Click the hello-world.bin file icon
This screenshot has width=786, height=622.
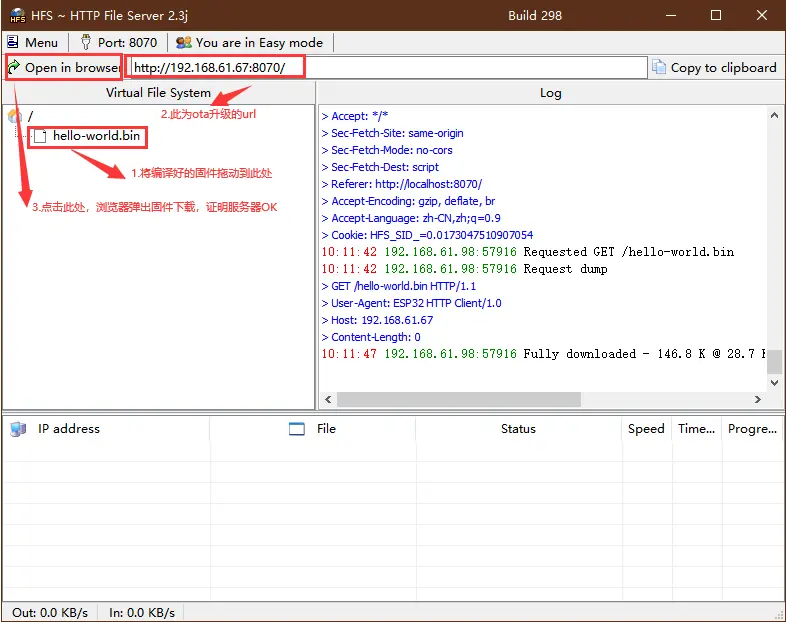tap(41, 136)
